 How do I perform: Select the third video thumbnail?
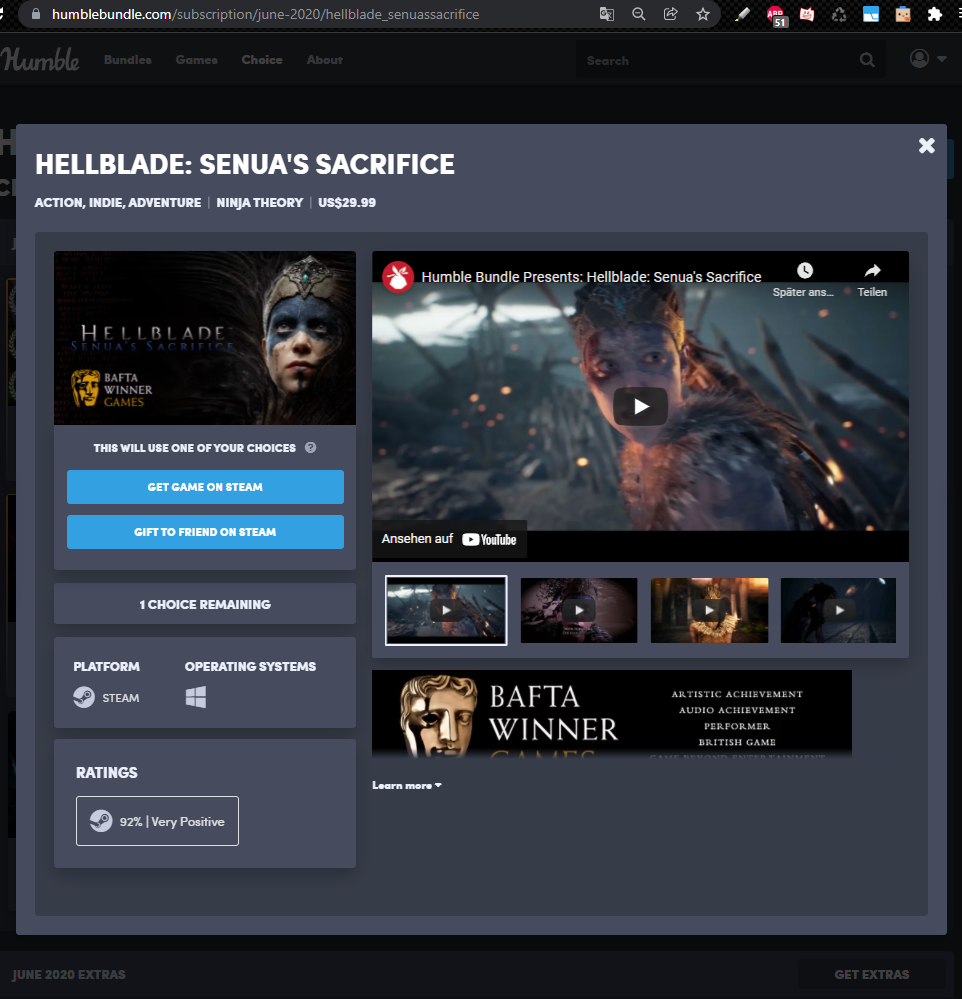tap(709, 610)
